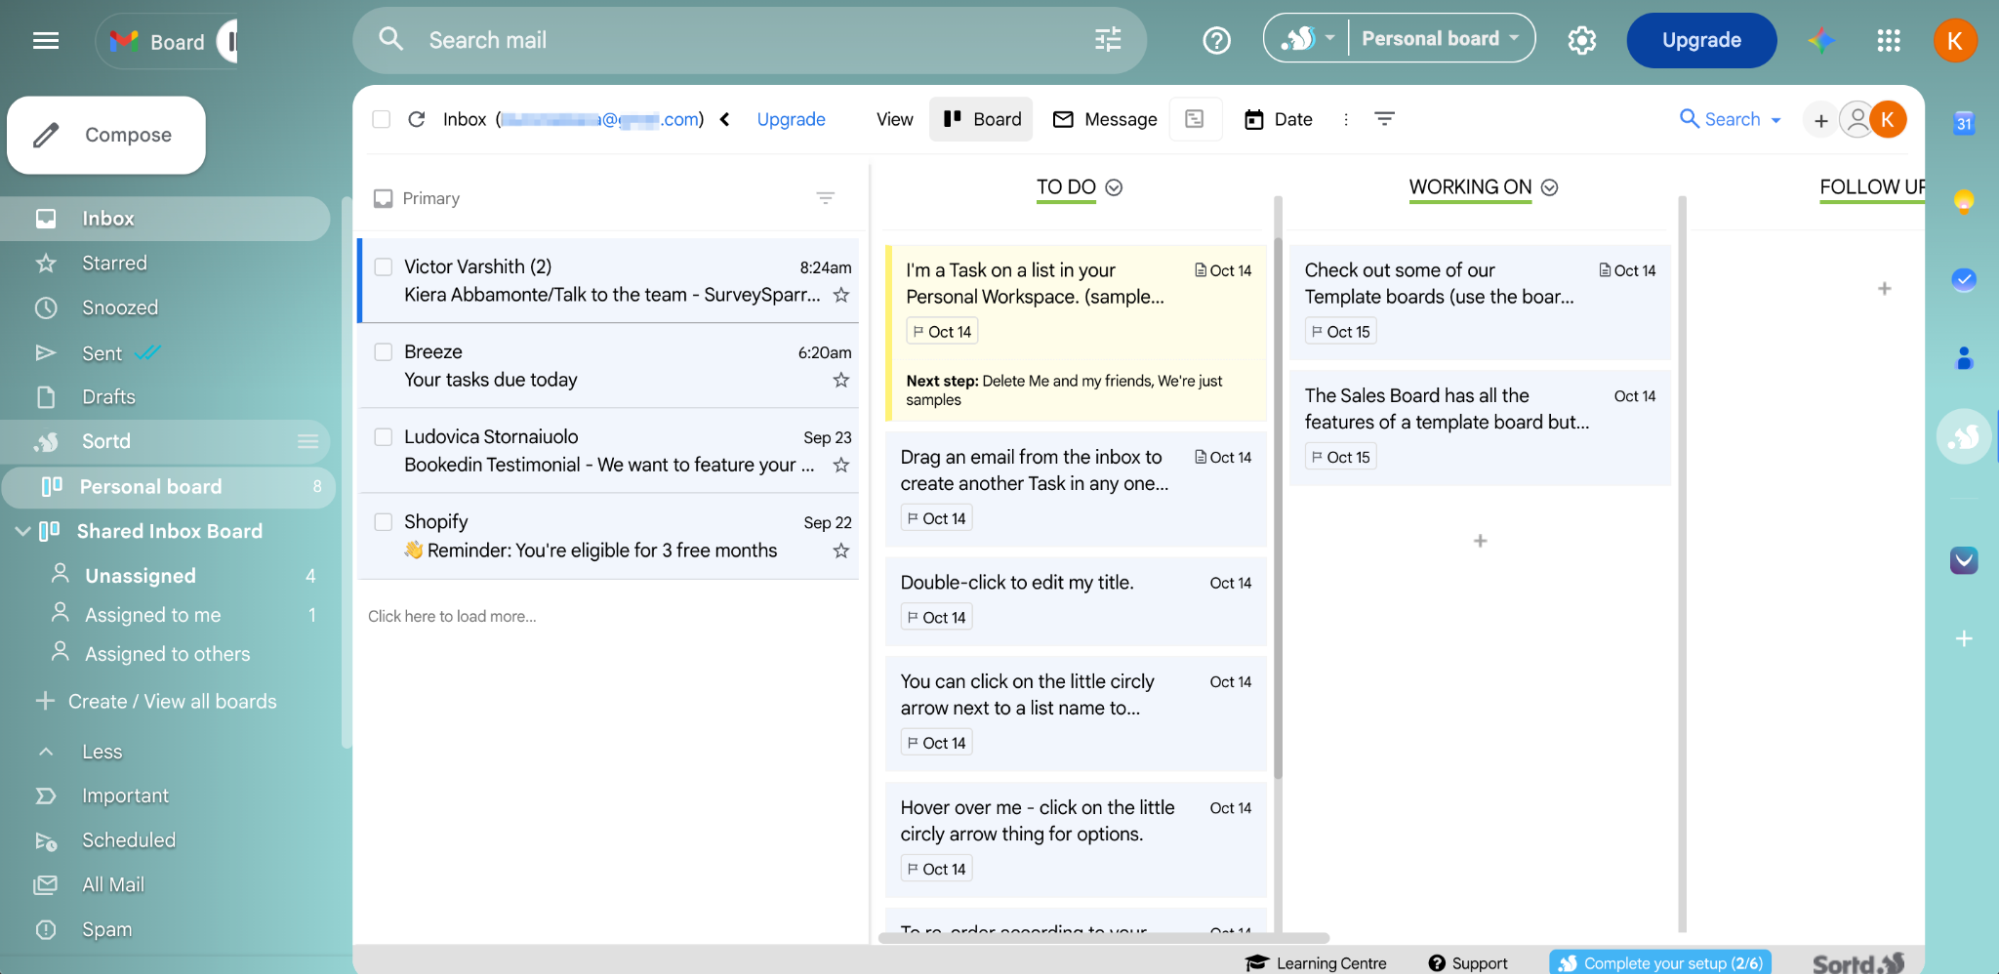This screenshot has height=975, width=1999.
Task: Open the settings gear icon
Action: pyautogui.click(x=1581, y=41)
